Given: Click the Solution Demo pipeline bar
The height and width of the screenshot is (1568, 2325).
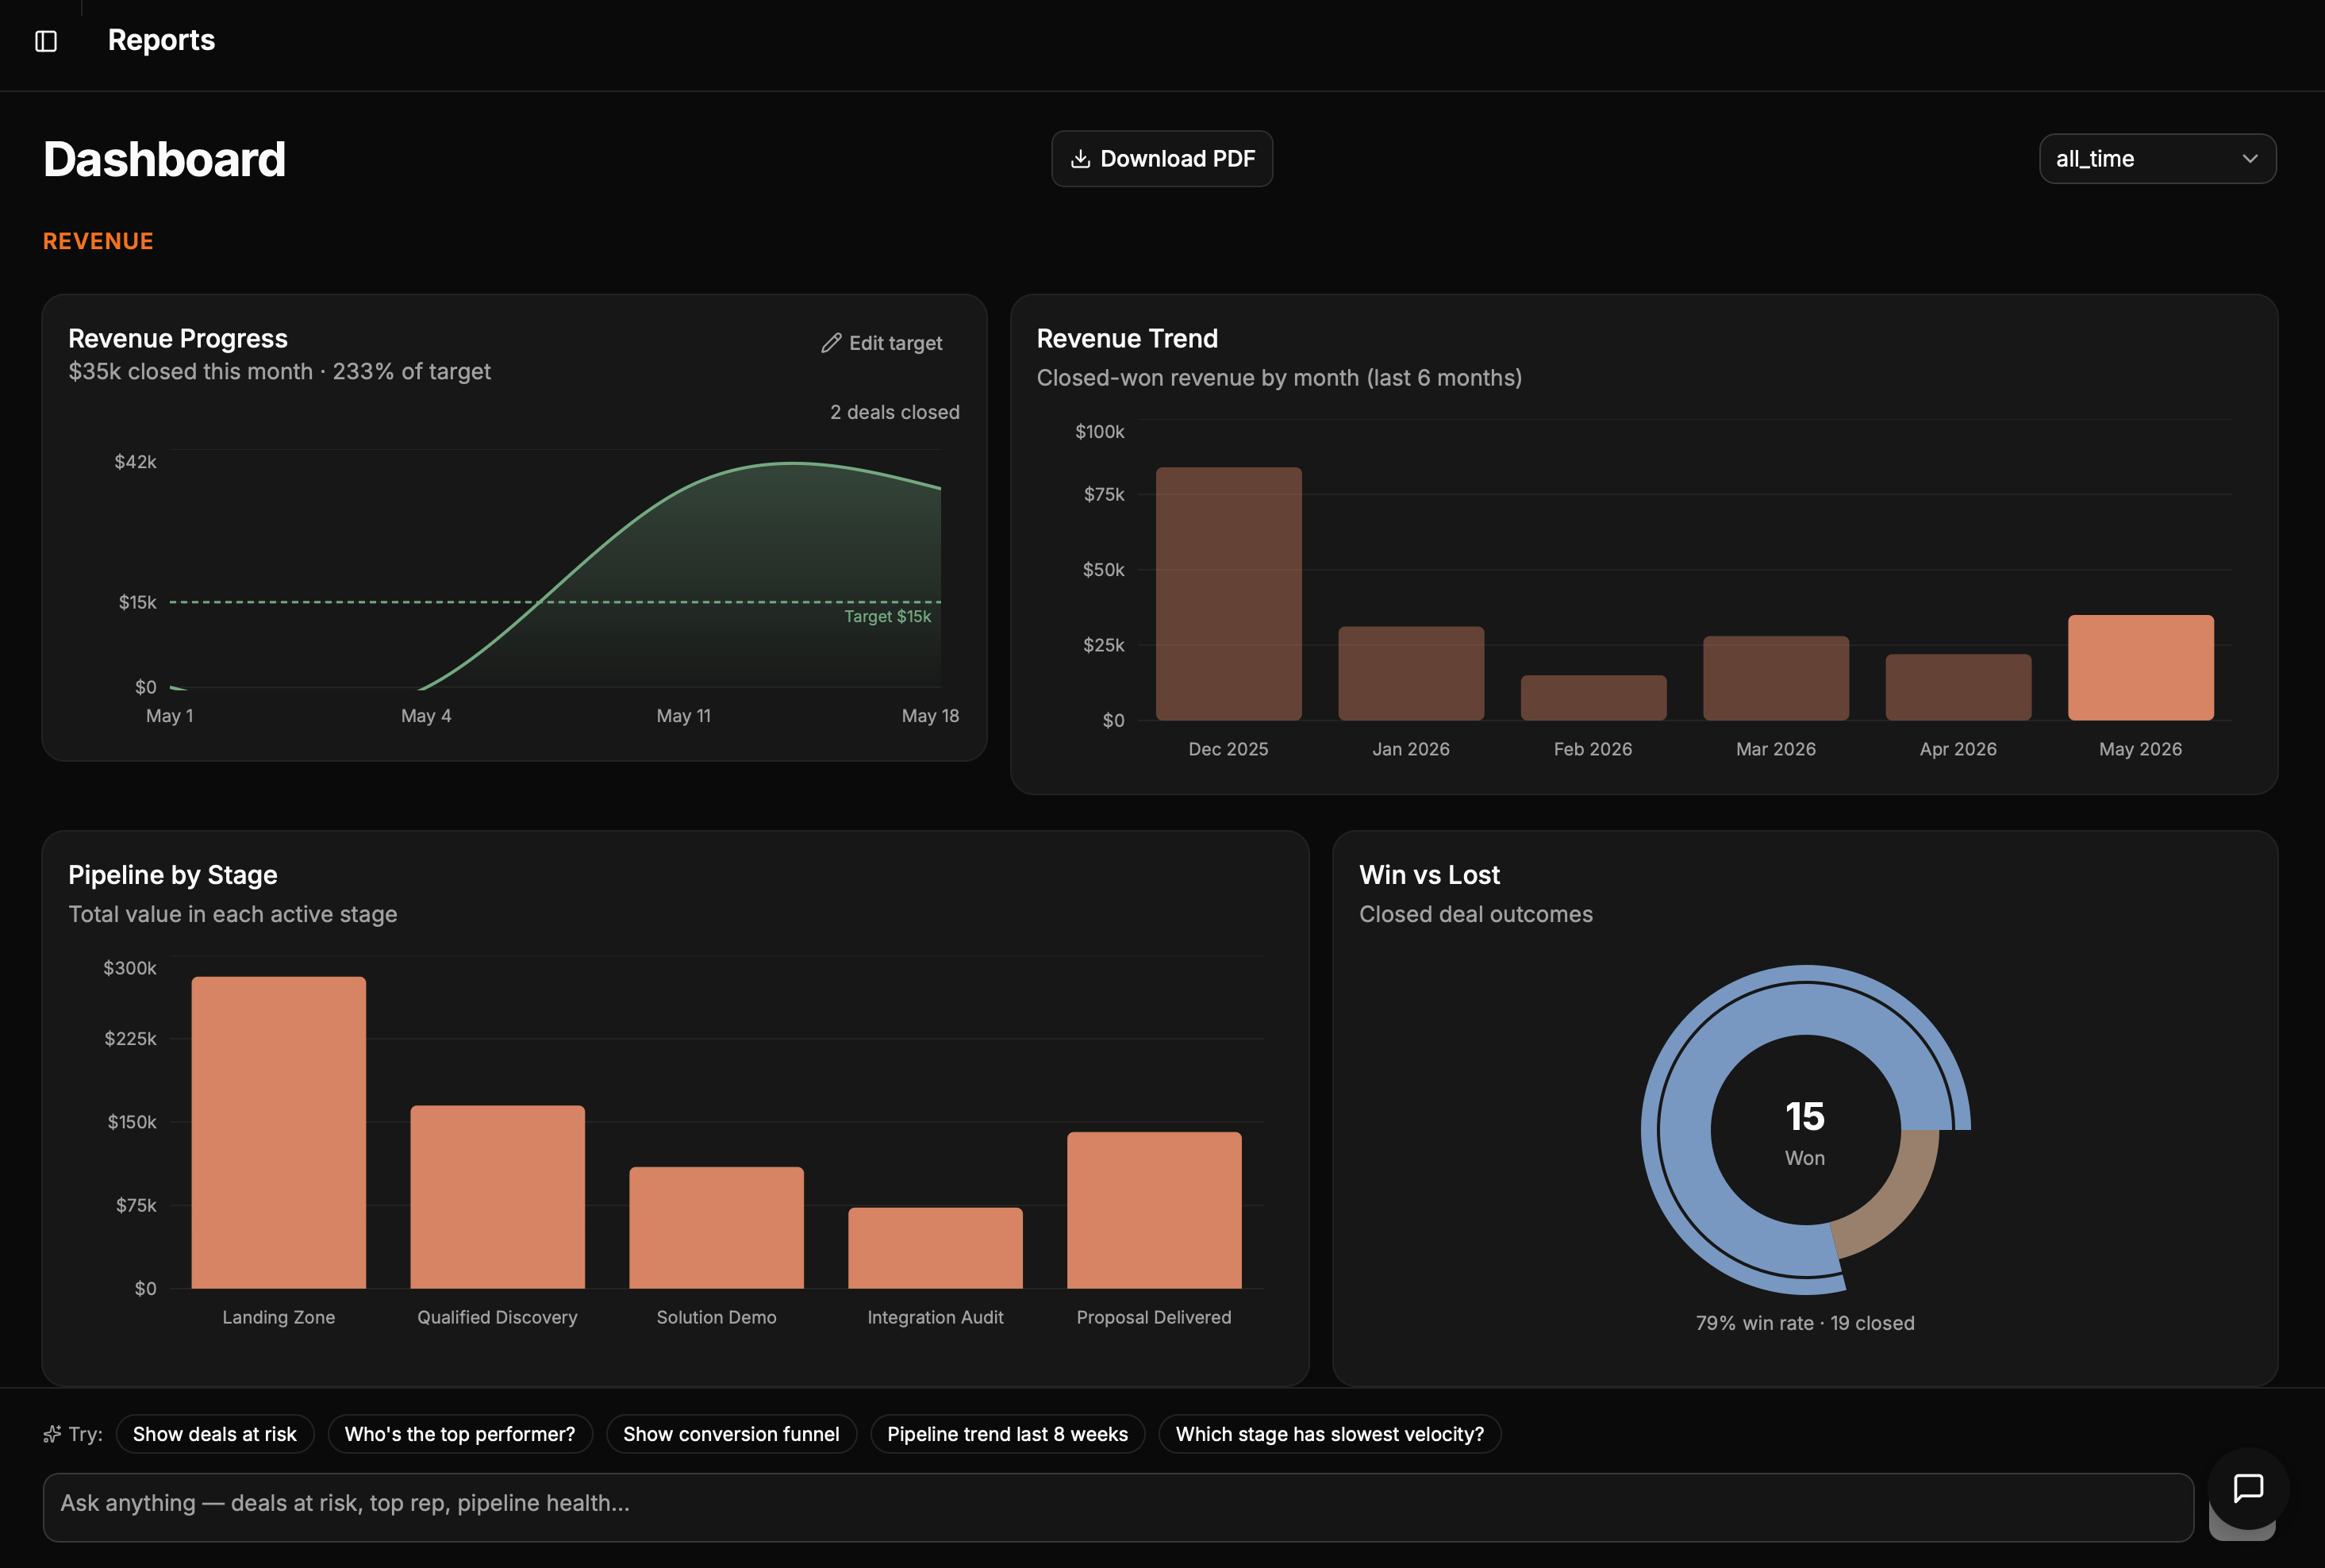Looking at the screenshot, I should point(716,1227).
